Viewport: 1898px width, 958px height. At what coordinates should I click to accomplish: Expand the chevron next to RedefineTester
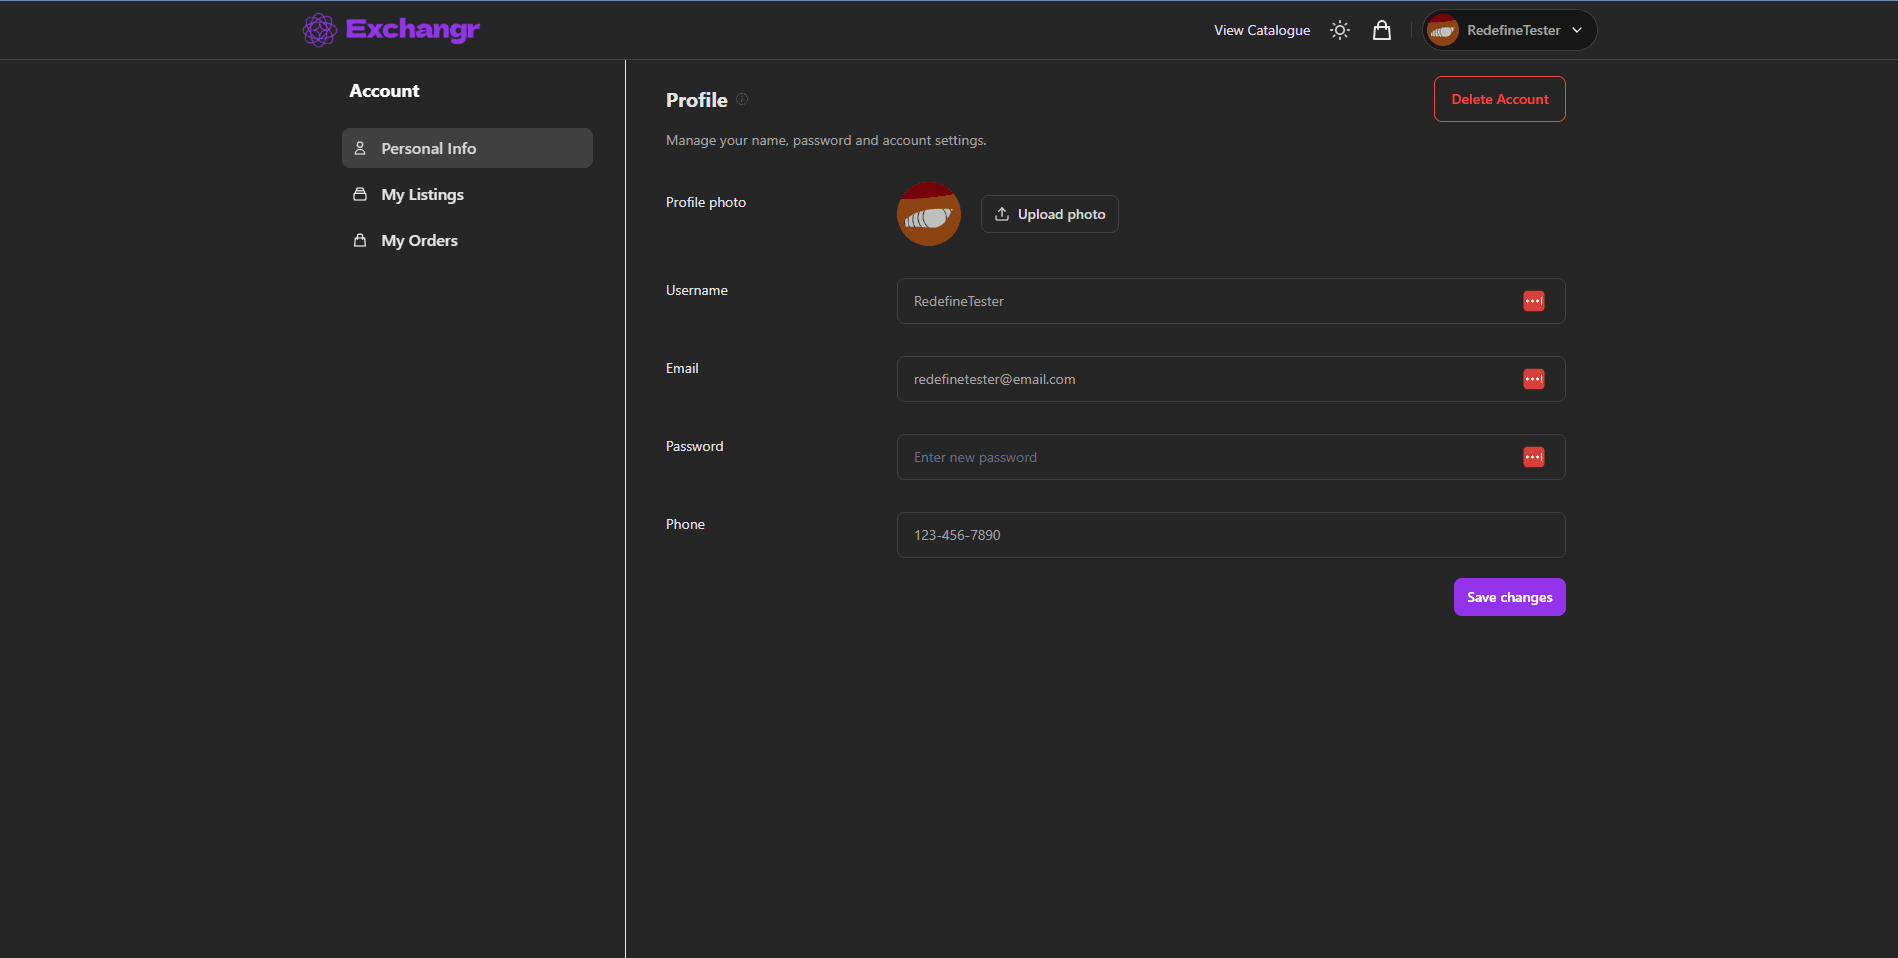click(1576, 30)
